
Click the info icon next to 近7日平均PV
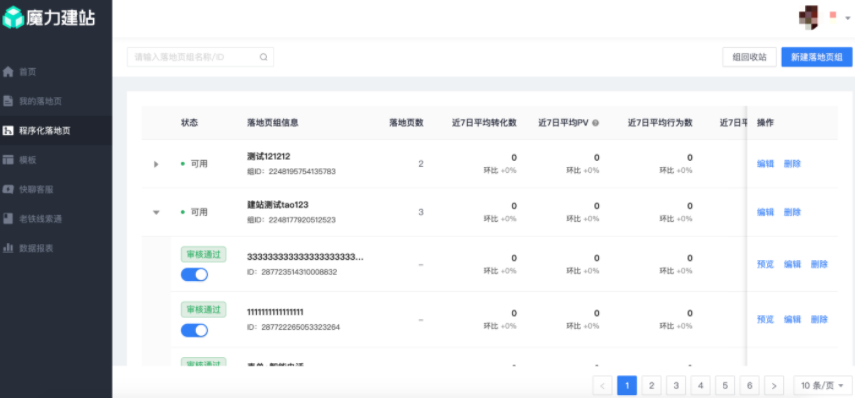point(595,123)
